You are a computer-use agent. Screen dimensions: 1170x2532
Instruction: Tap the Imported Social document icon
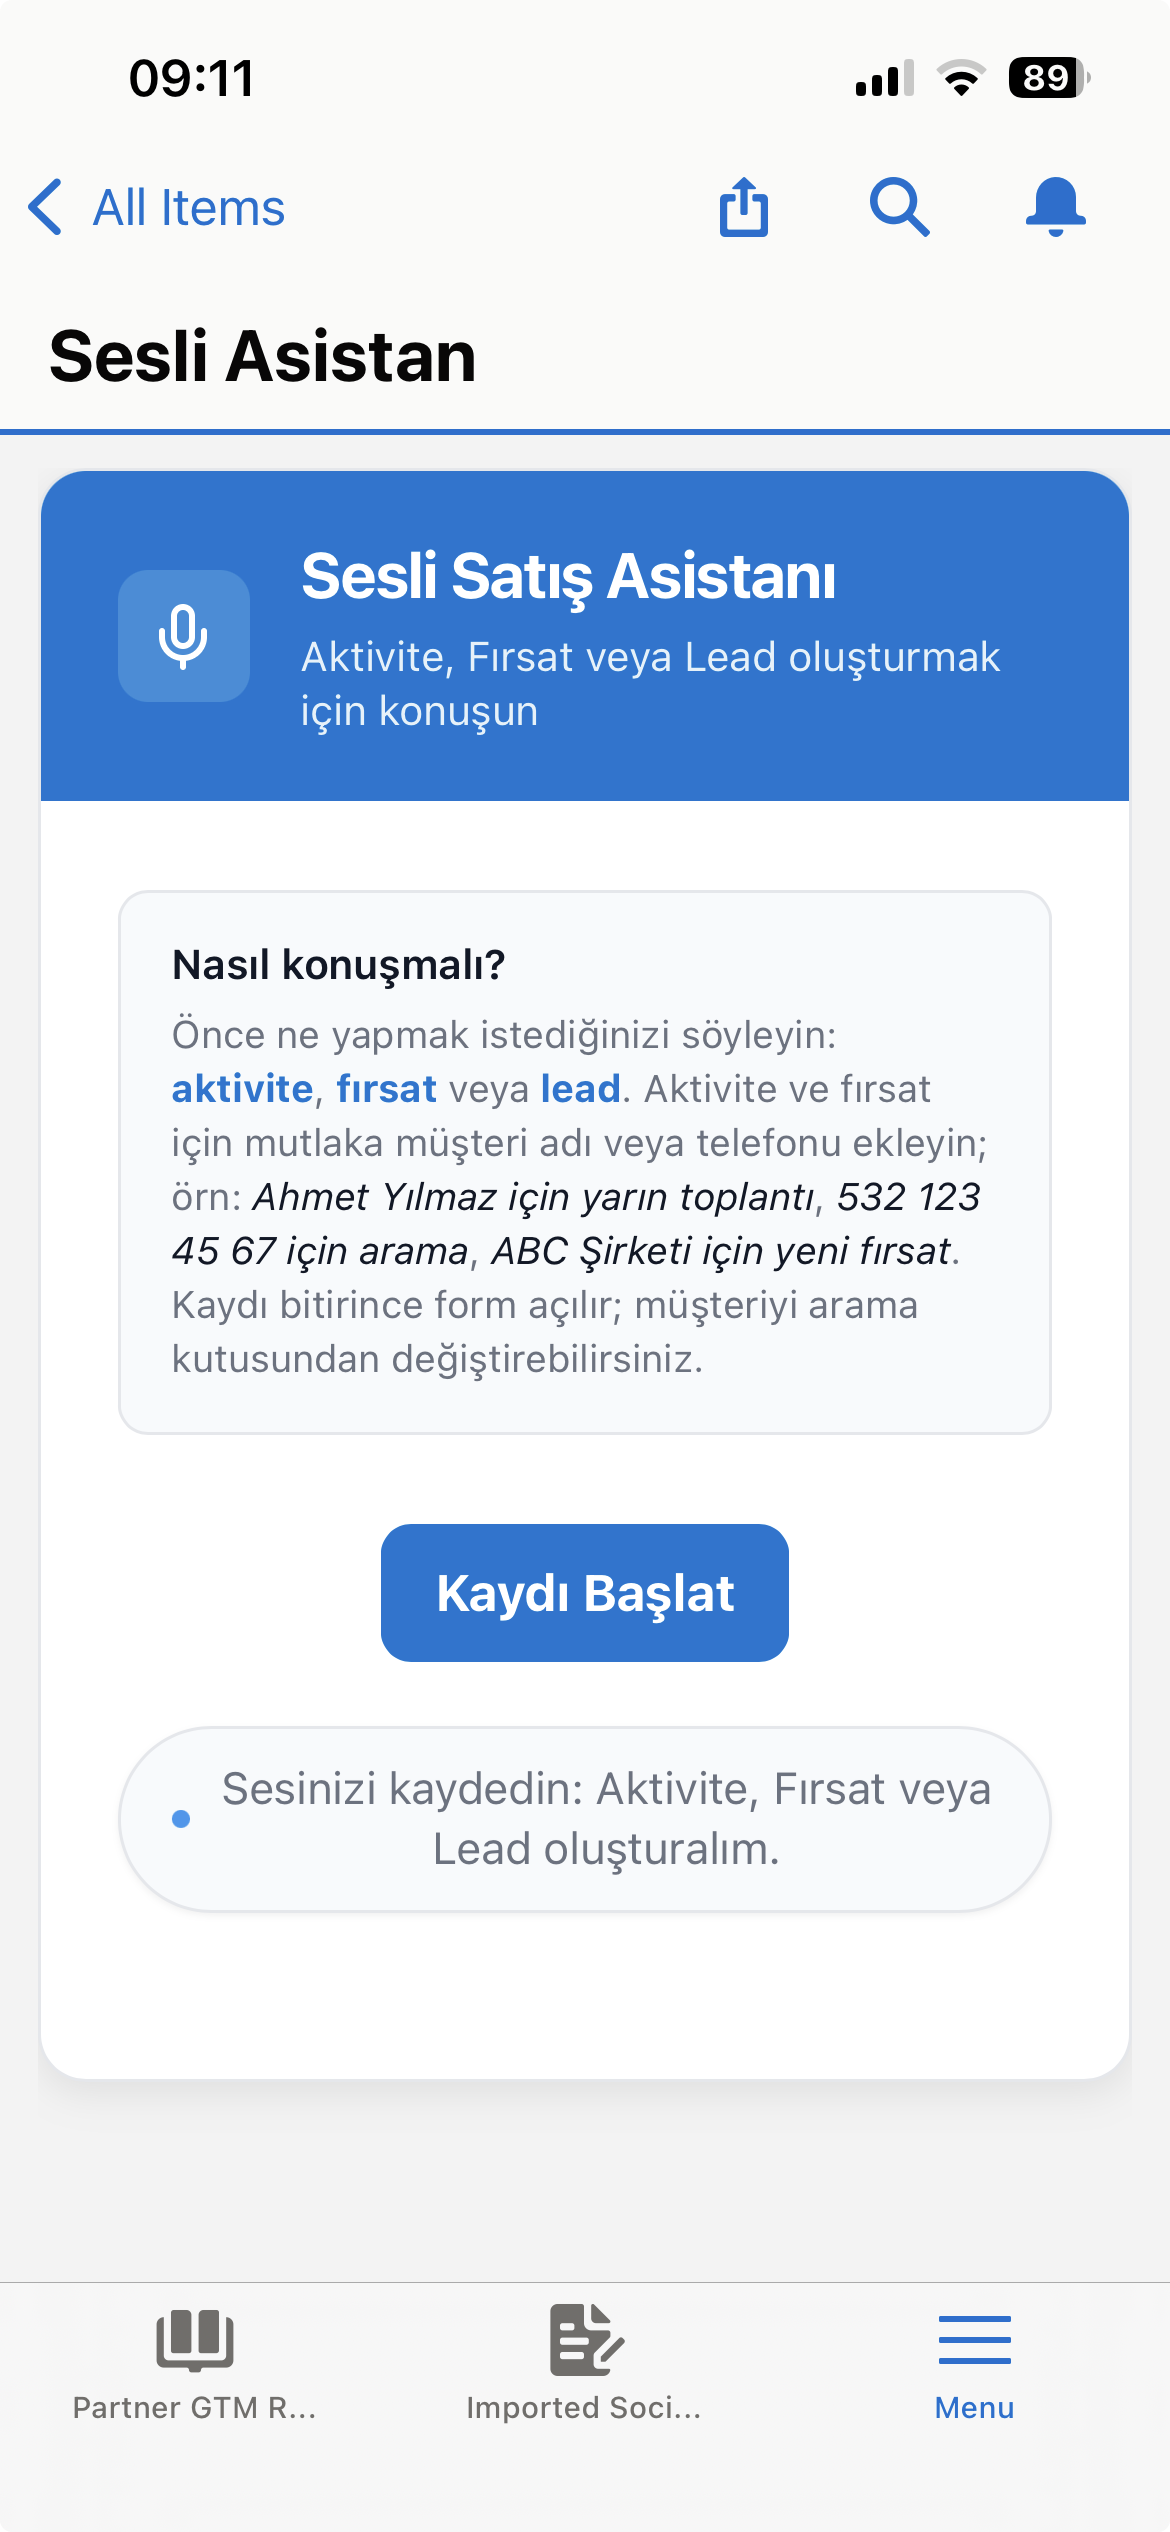[x=585, y=2341]
